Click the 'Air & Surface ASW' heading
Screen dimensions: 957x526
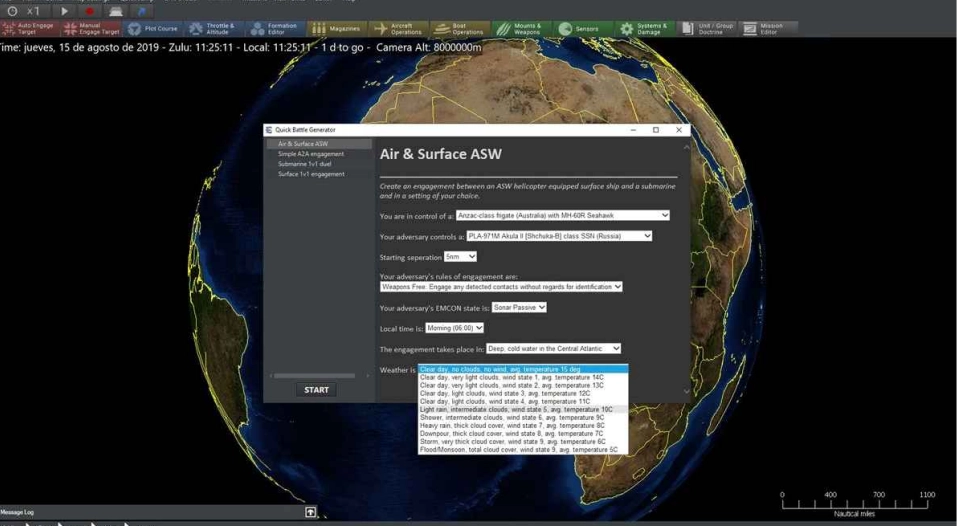point(441,154)
